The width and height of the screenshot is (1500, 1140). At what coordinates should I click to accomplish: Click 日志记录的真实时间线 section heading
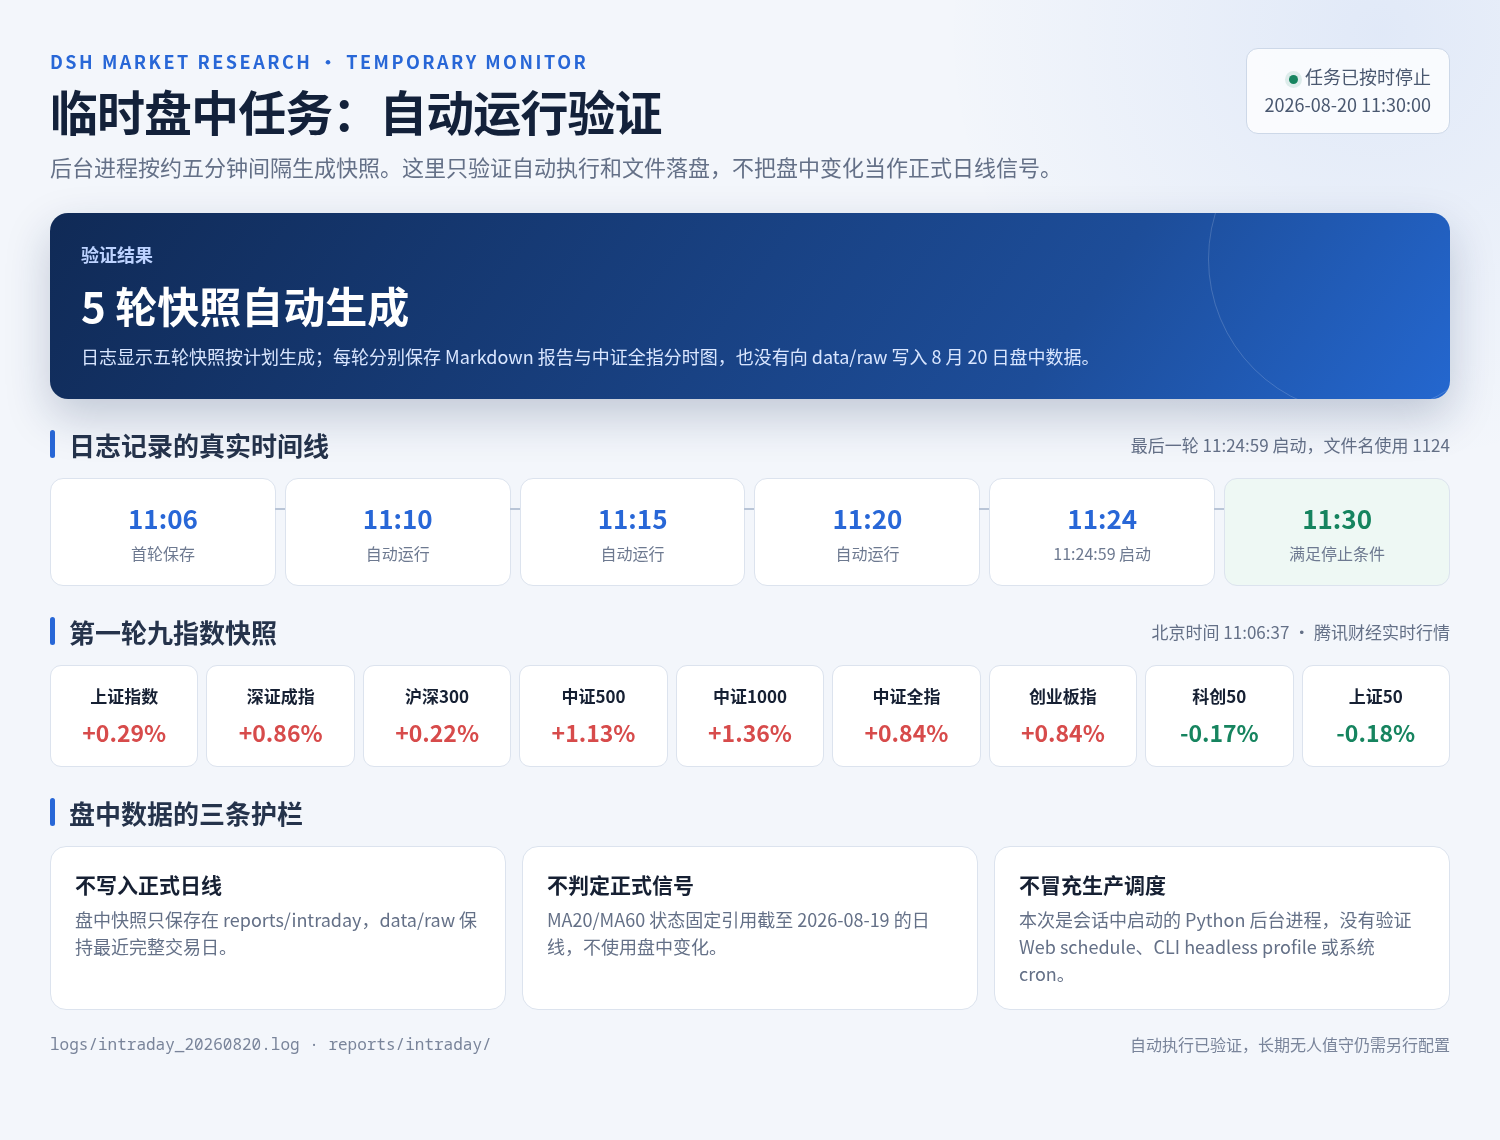tap(199, 446)
